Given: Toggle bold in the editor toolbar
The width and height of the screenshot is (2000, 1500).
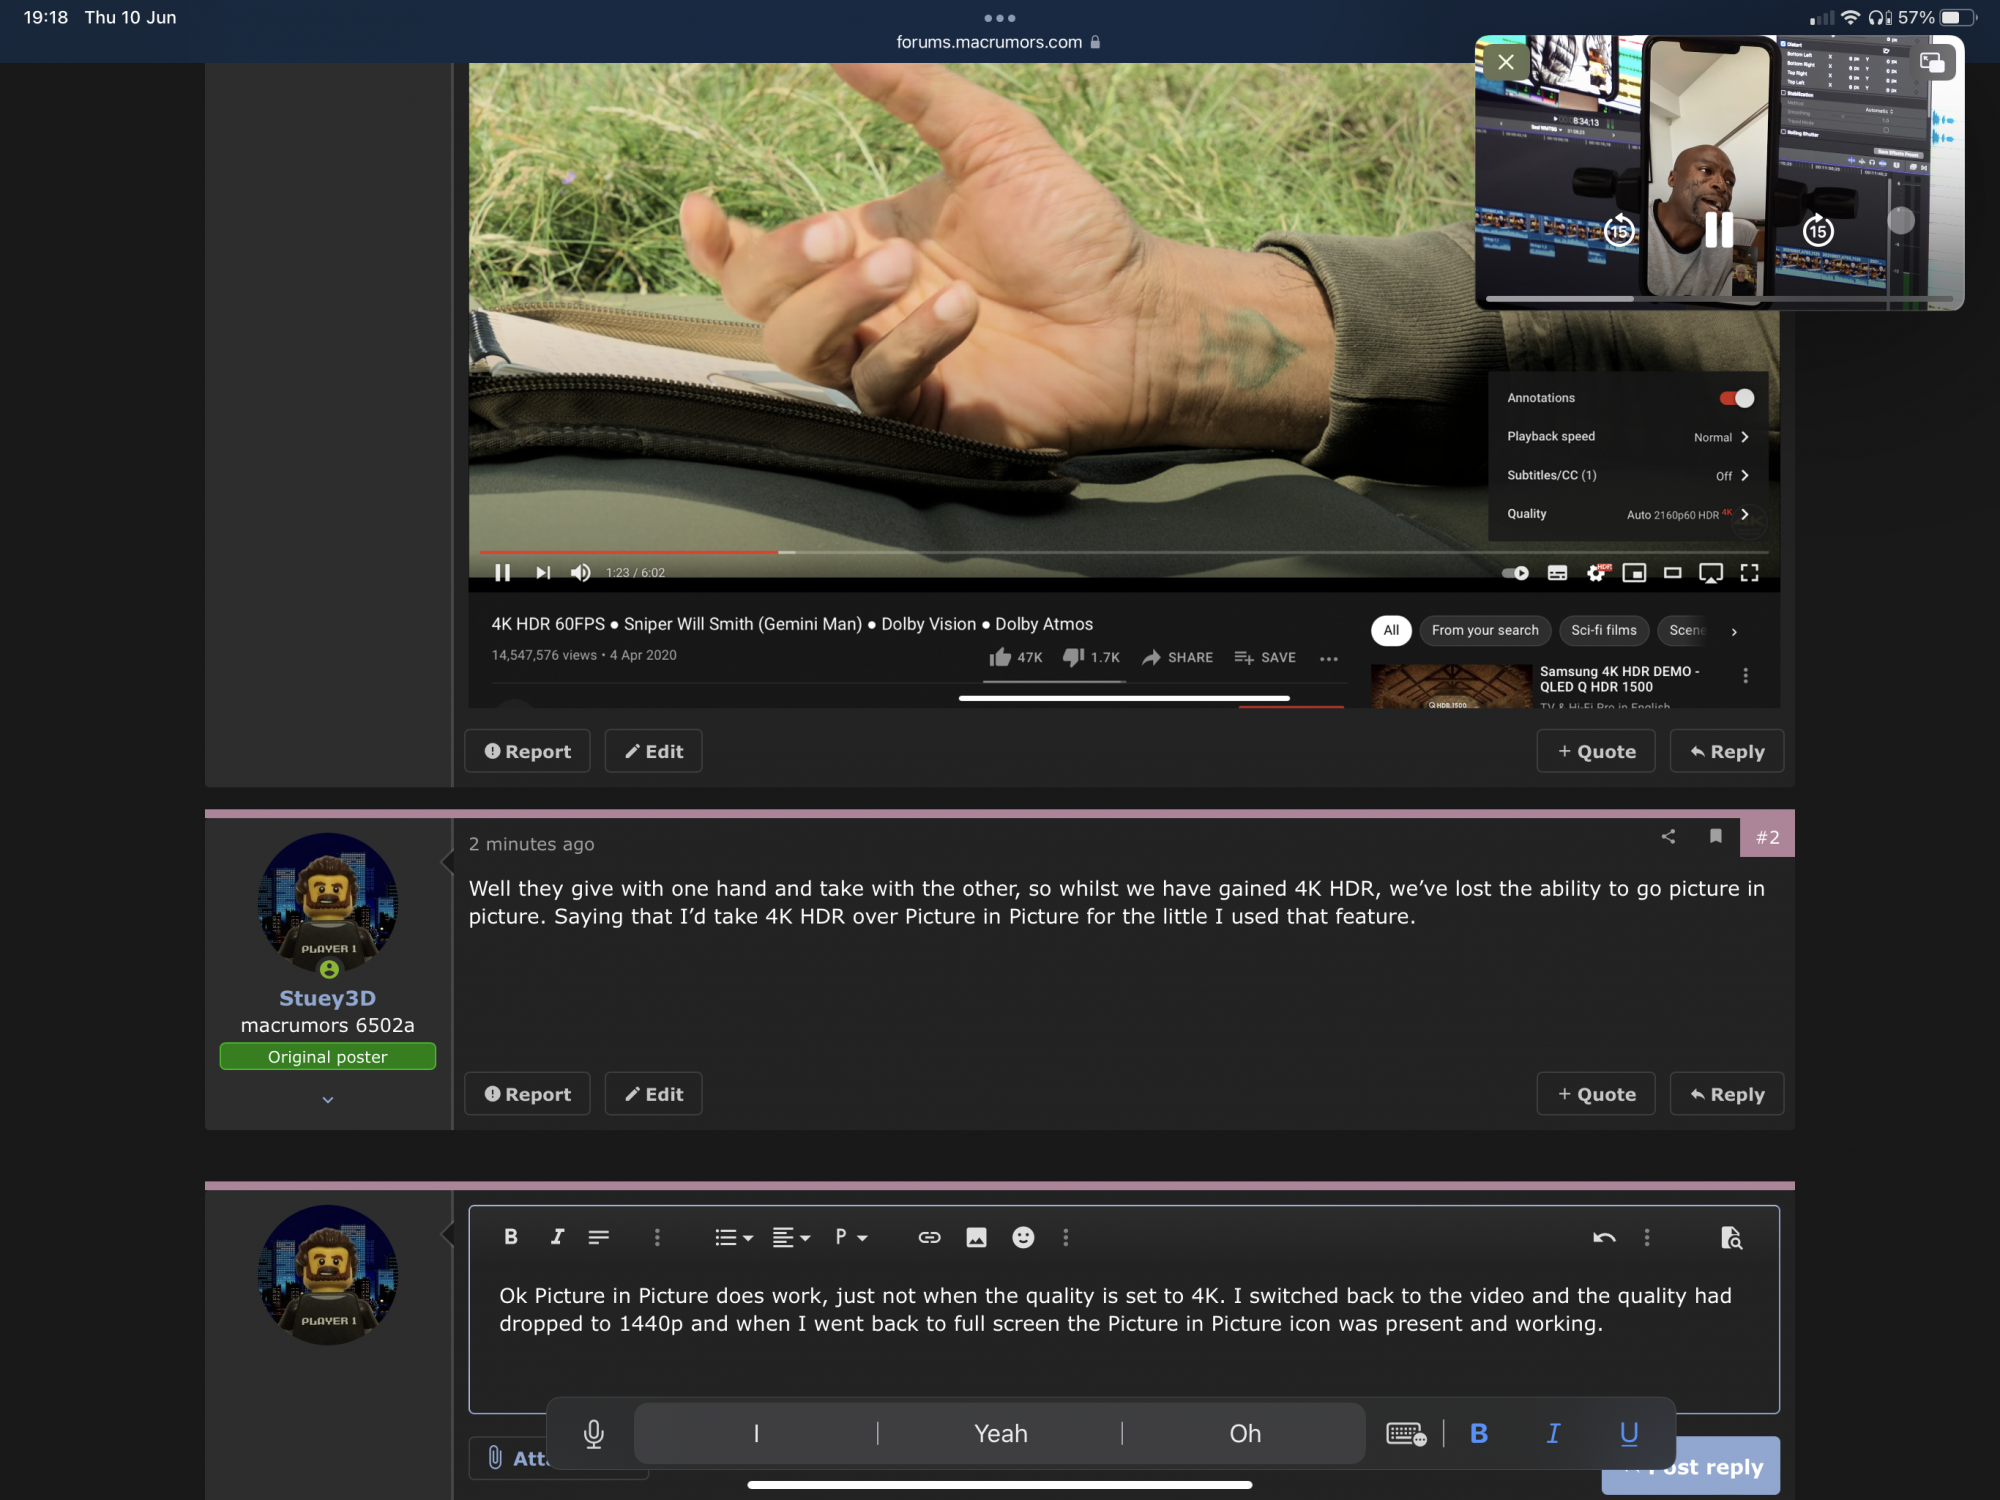Looking at the screenshot, I should pyautogui.click(x=511, y=1237).
